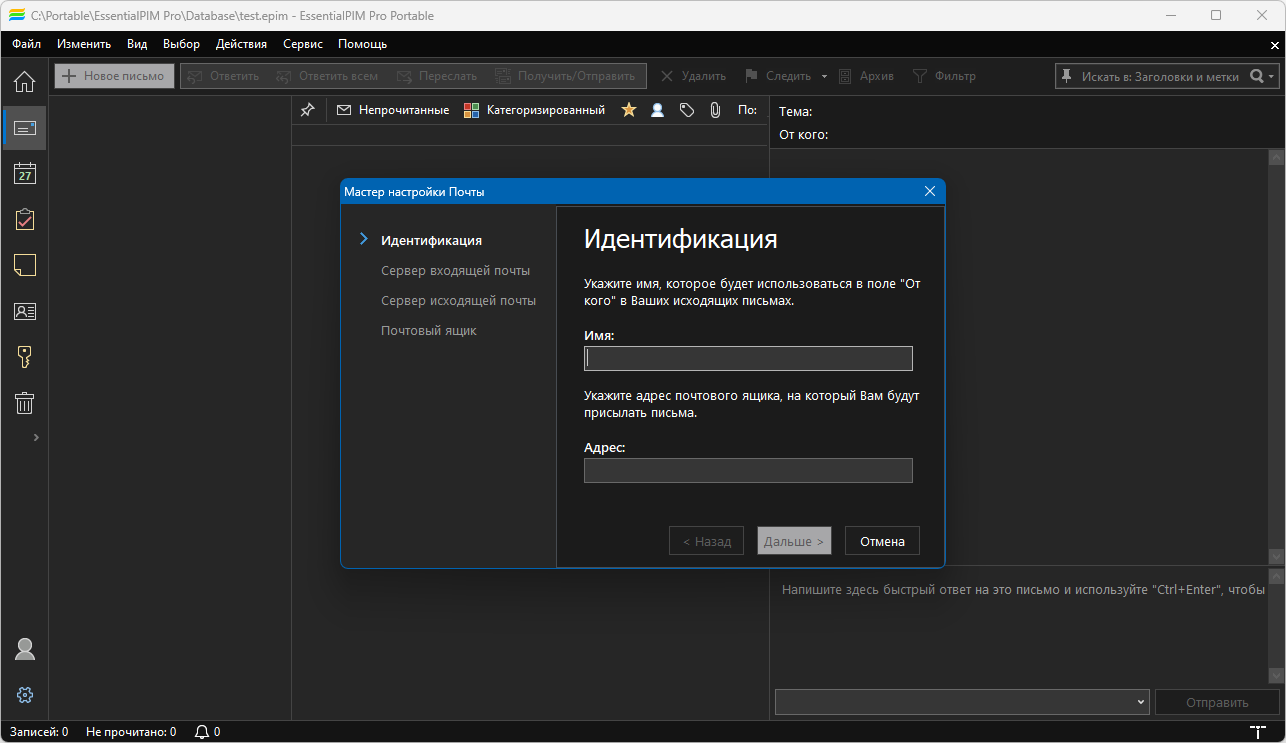Click the Записей: 0 status text
Image resolution: width=1286 pixels, height=743 pixels.
(38, 732)
